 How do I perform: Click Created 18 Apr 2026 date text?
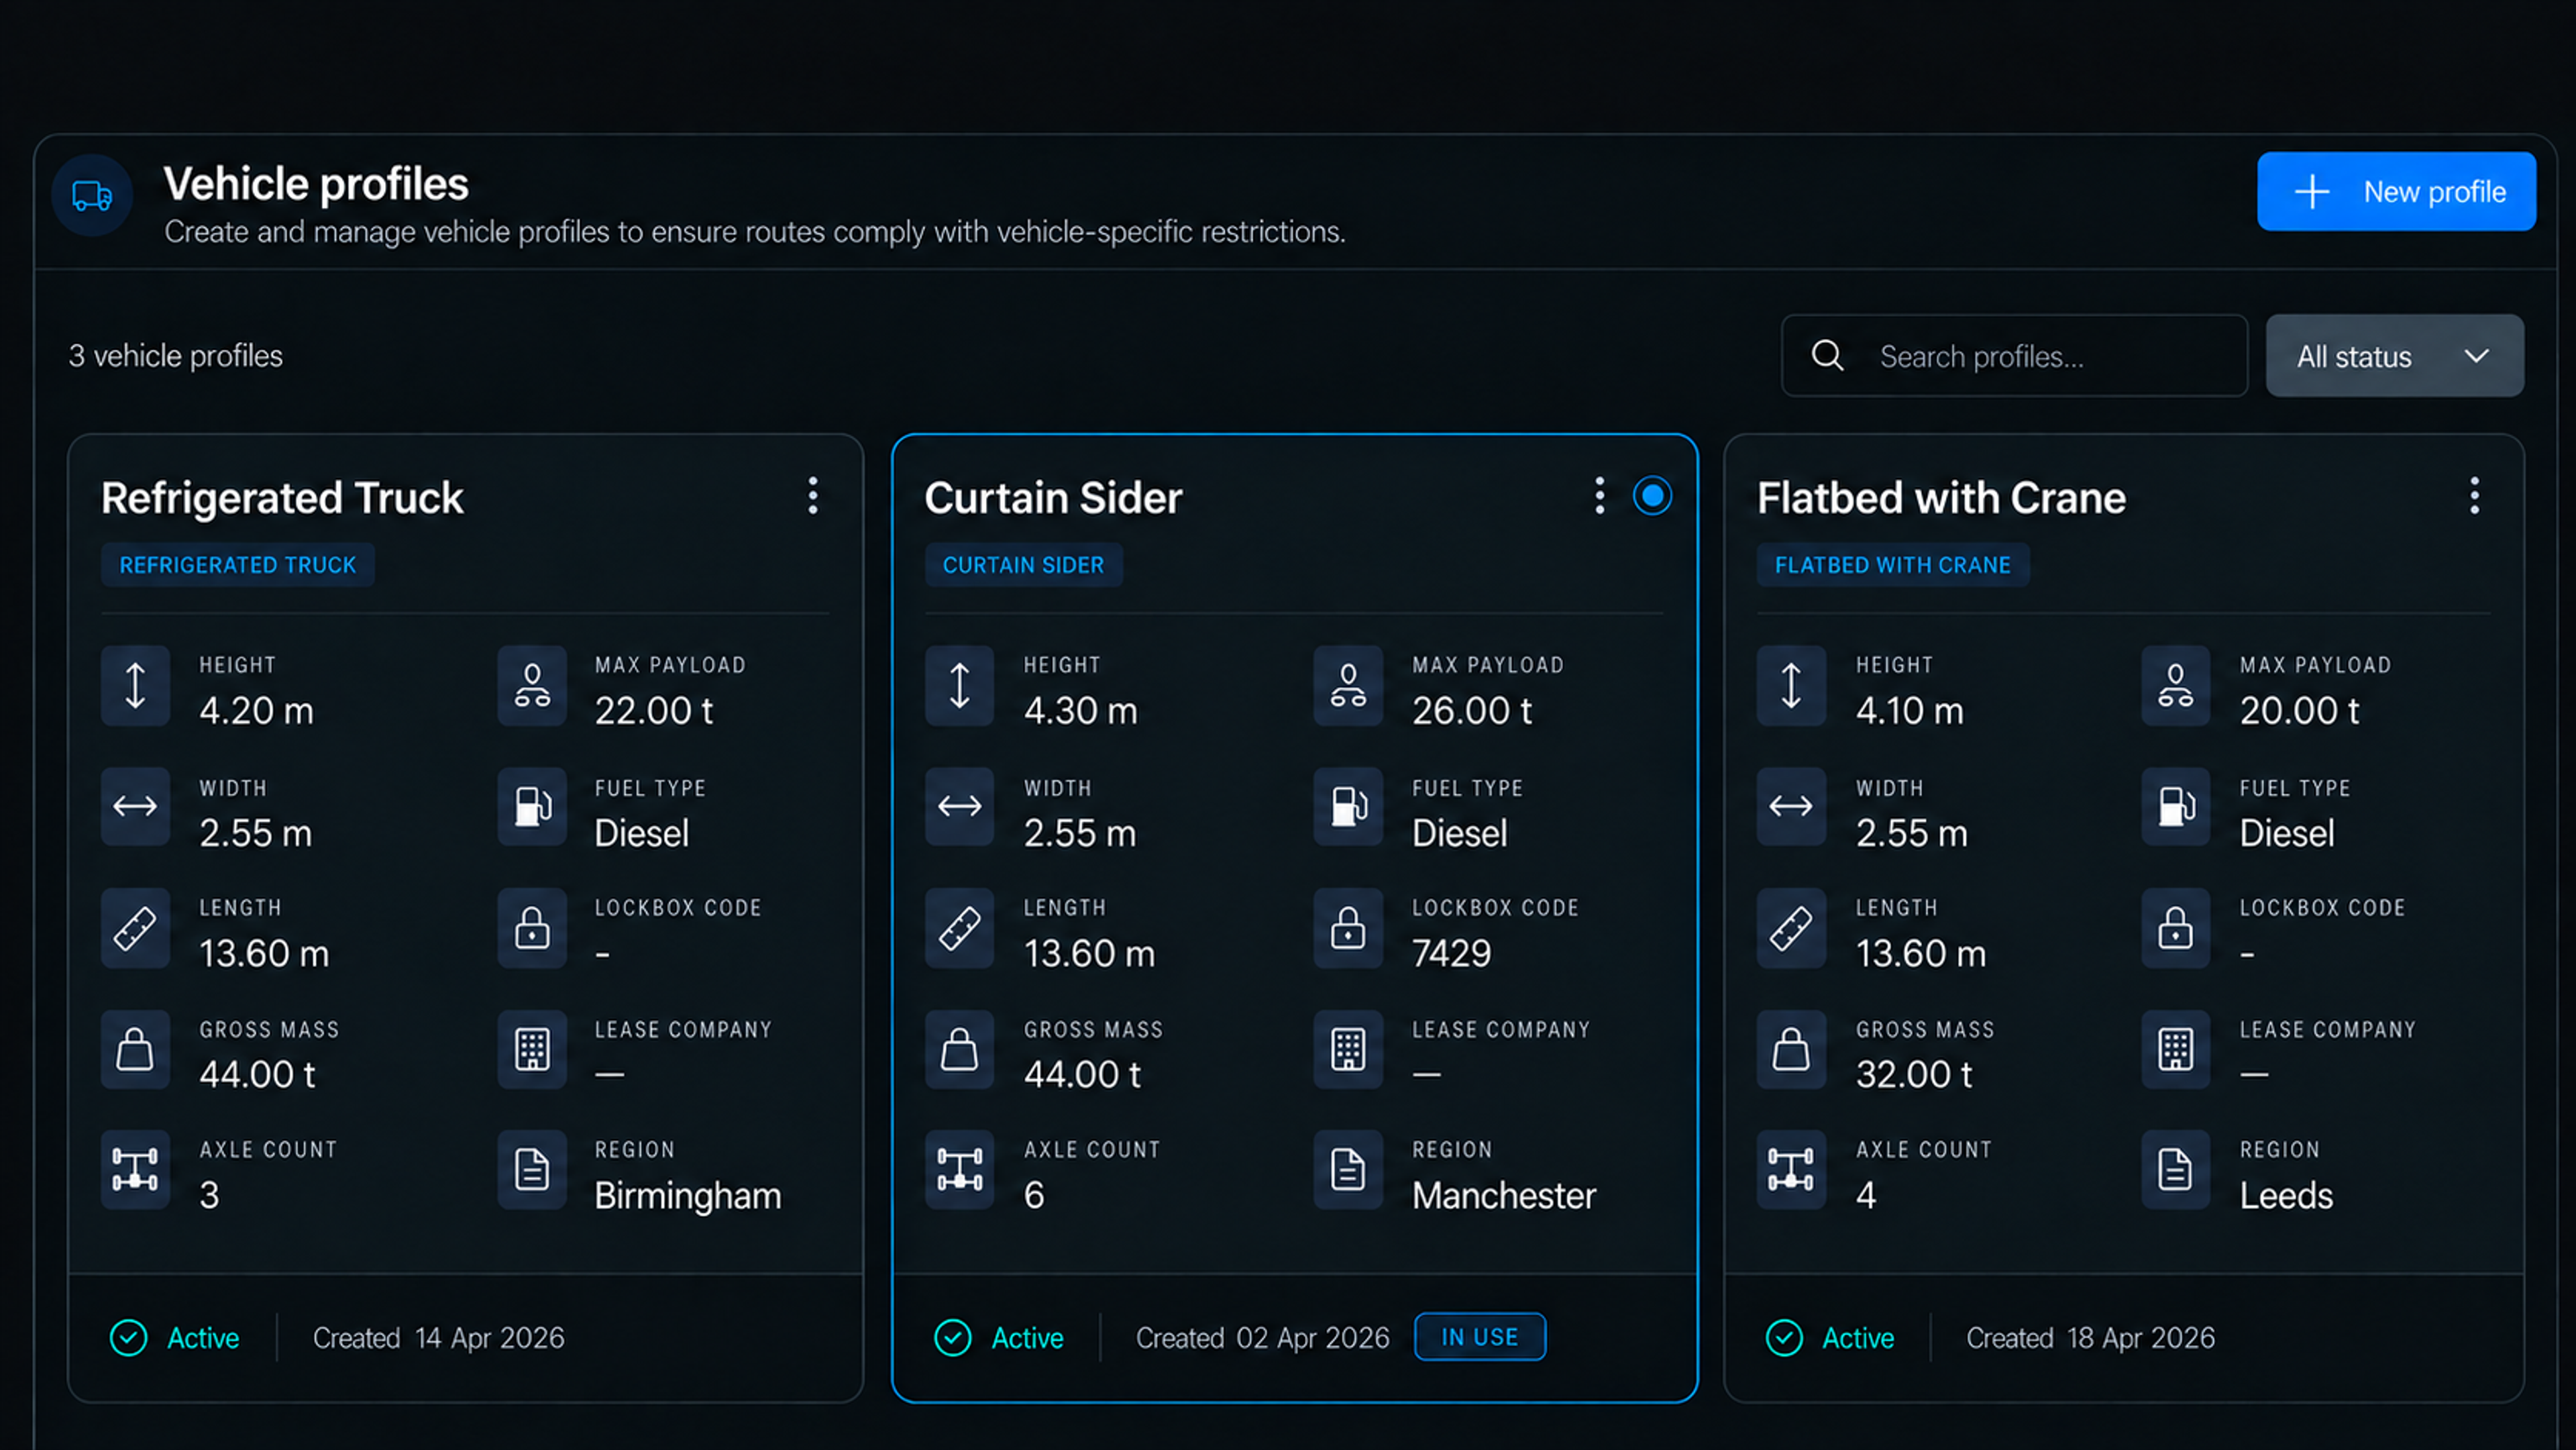point(2090,1338)
